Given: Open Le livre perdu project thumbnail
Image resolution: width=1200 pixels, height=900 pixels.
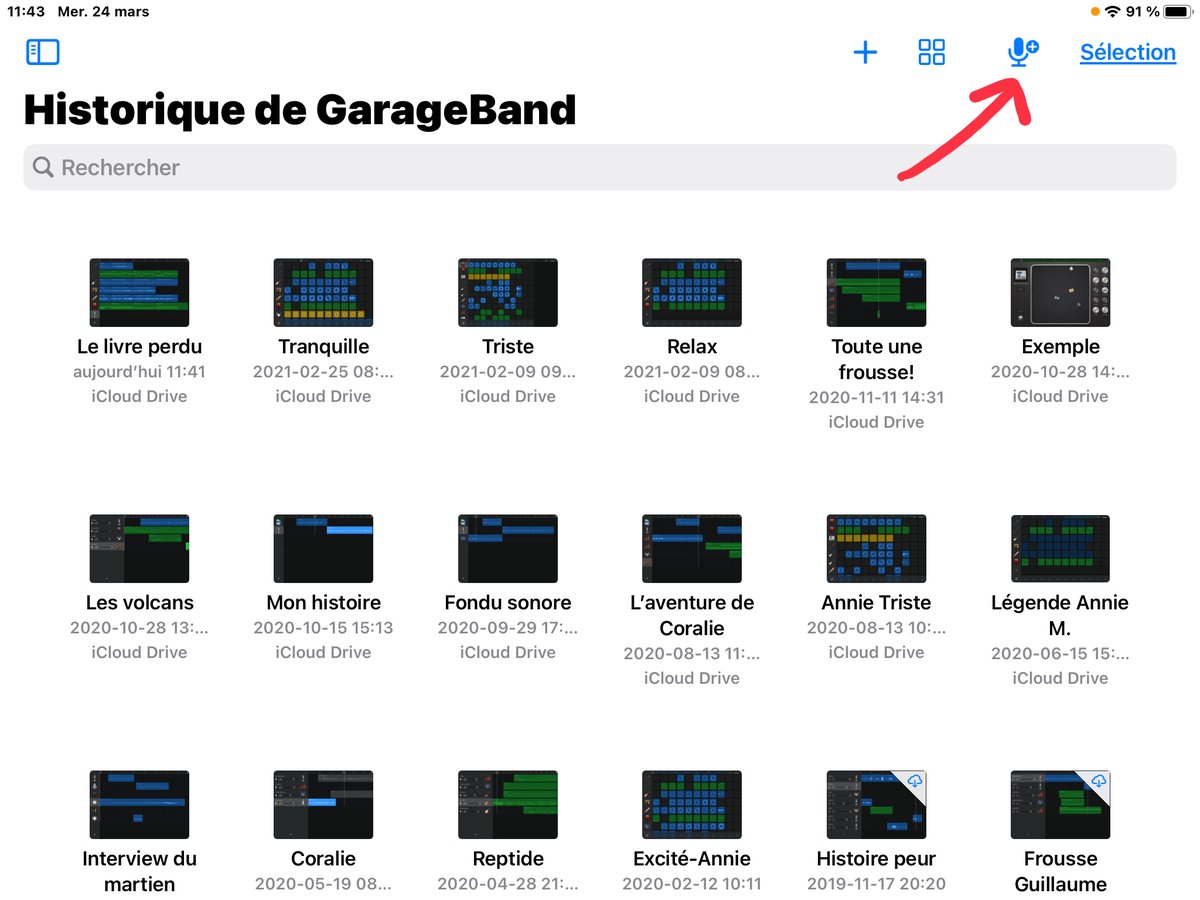Looking at the screenshot, I should [140, 292].
